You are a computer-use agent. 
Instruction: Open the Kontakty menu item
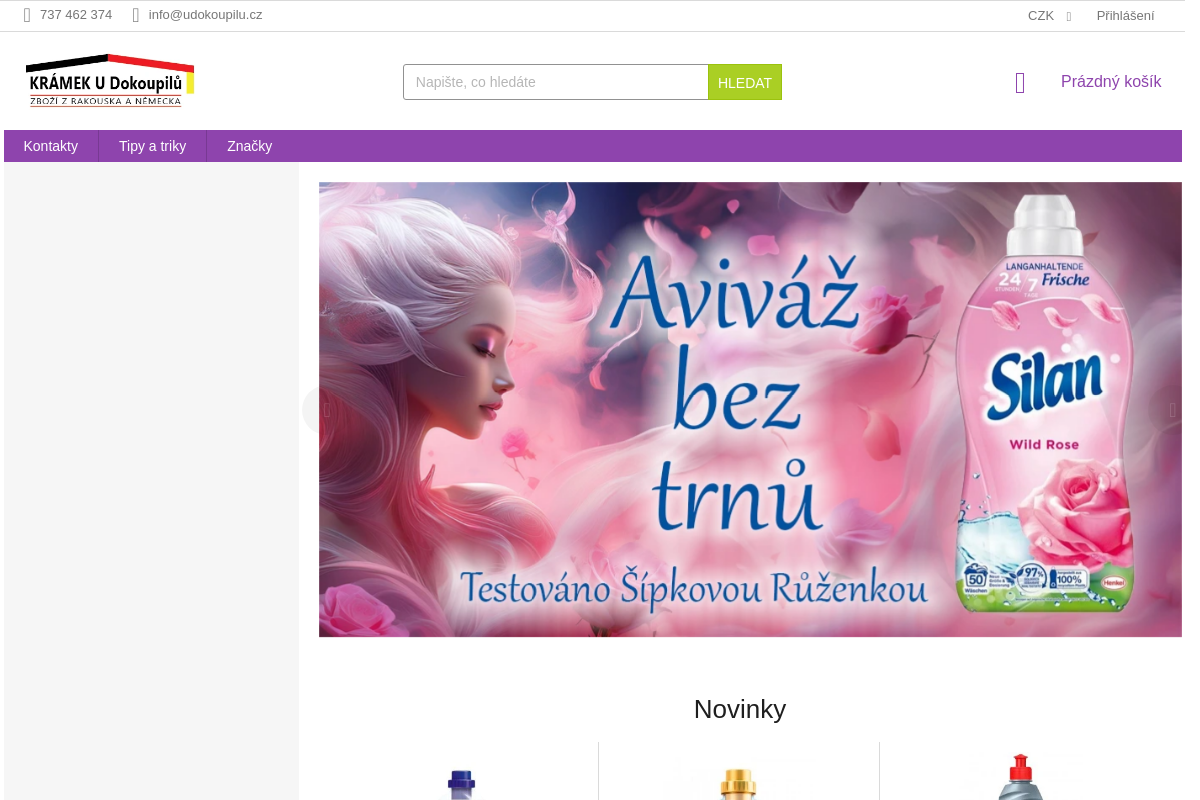[x=51, y=146]
